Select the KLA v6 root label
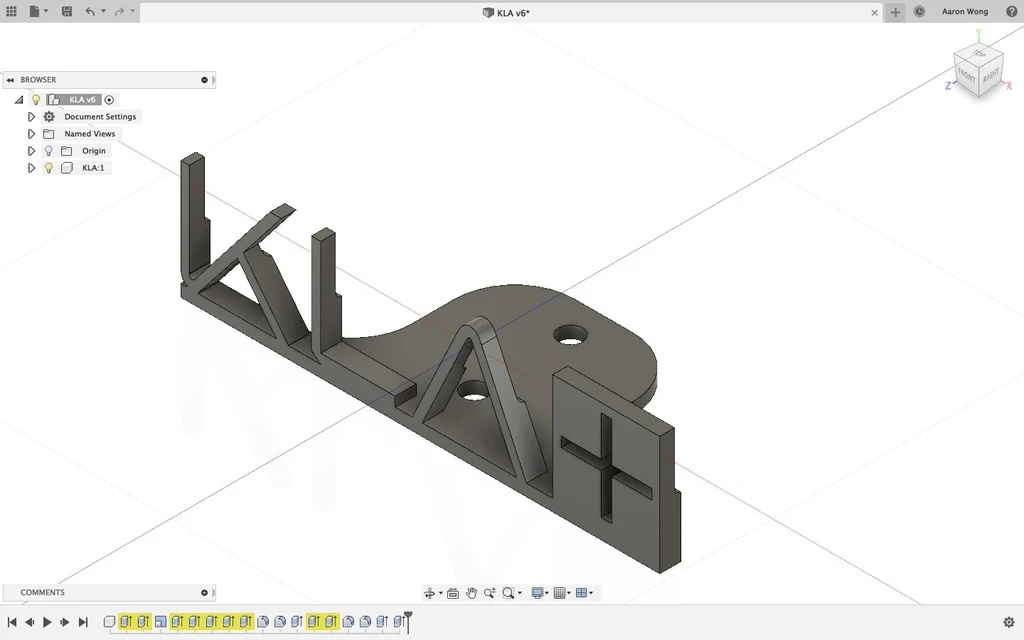Screen dimensions: 1024x640 coord(82,100)
